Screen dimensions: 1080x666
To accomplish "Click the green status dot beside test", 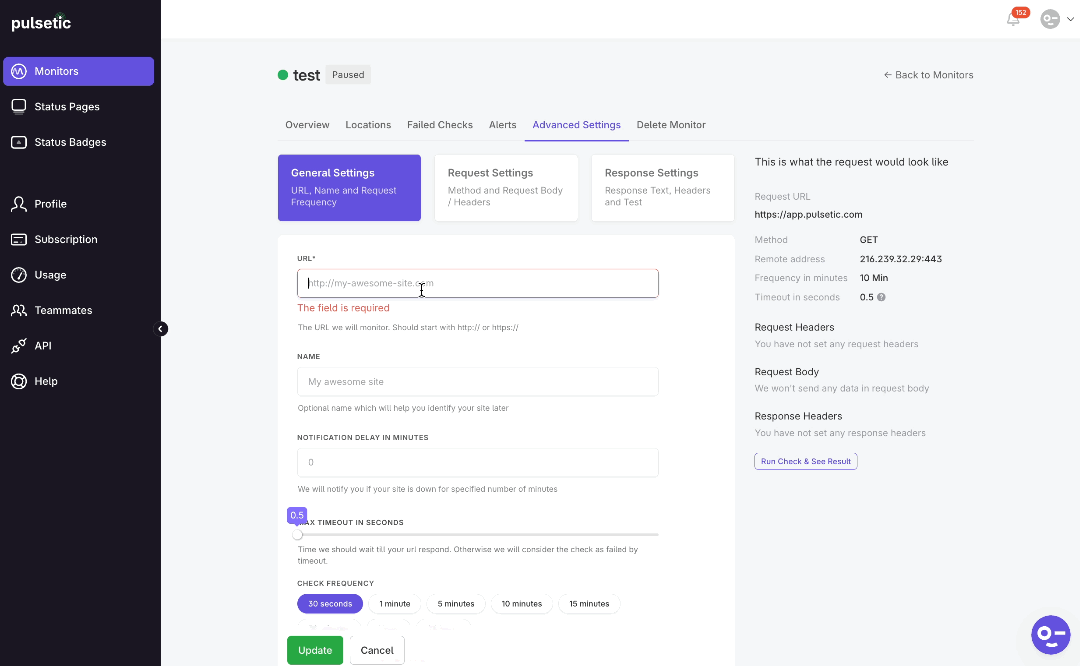I will pos(282,75).
